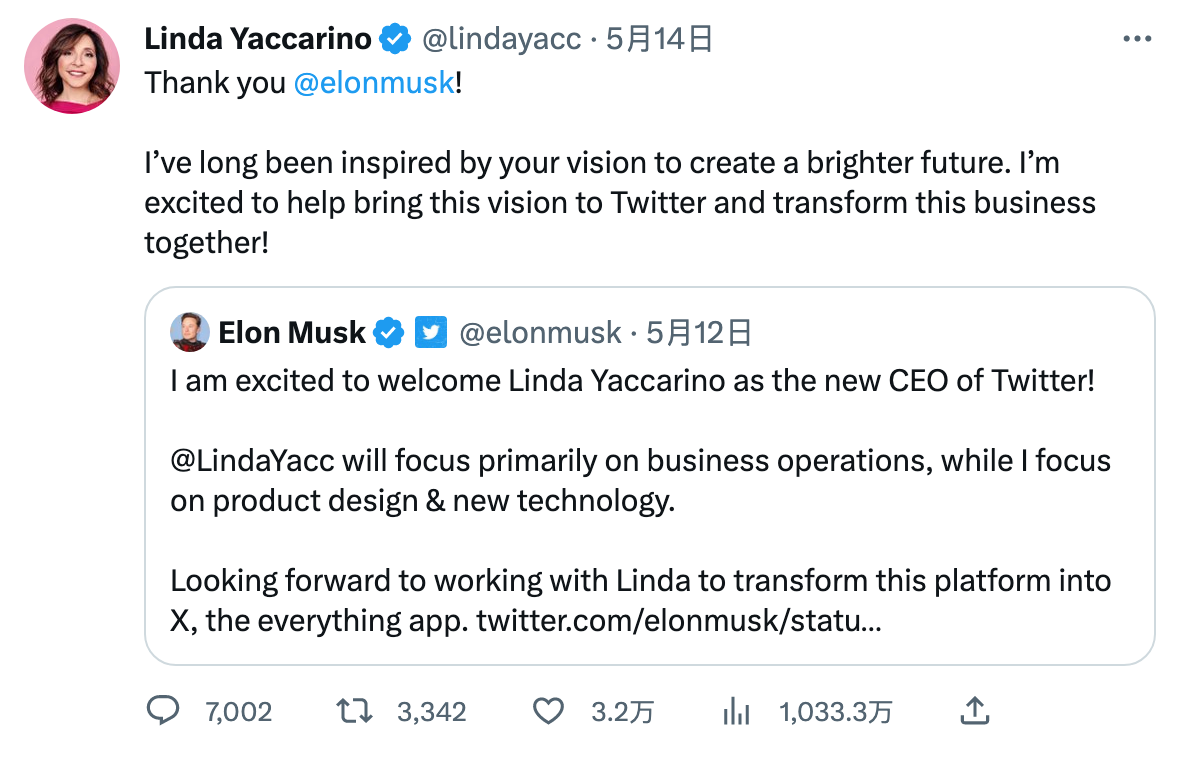Click the 3.2万 likes count
This screenshot has width=1188, height=772.
[x=622, y=712]
